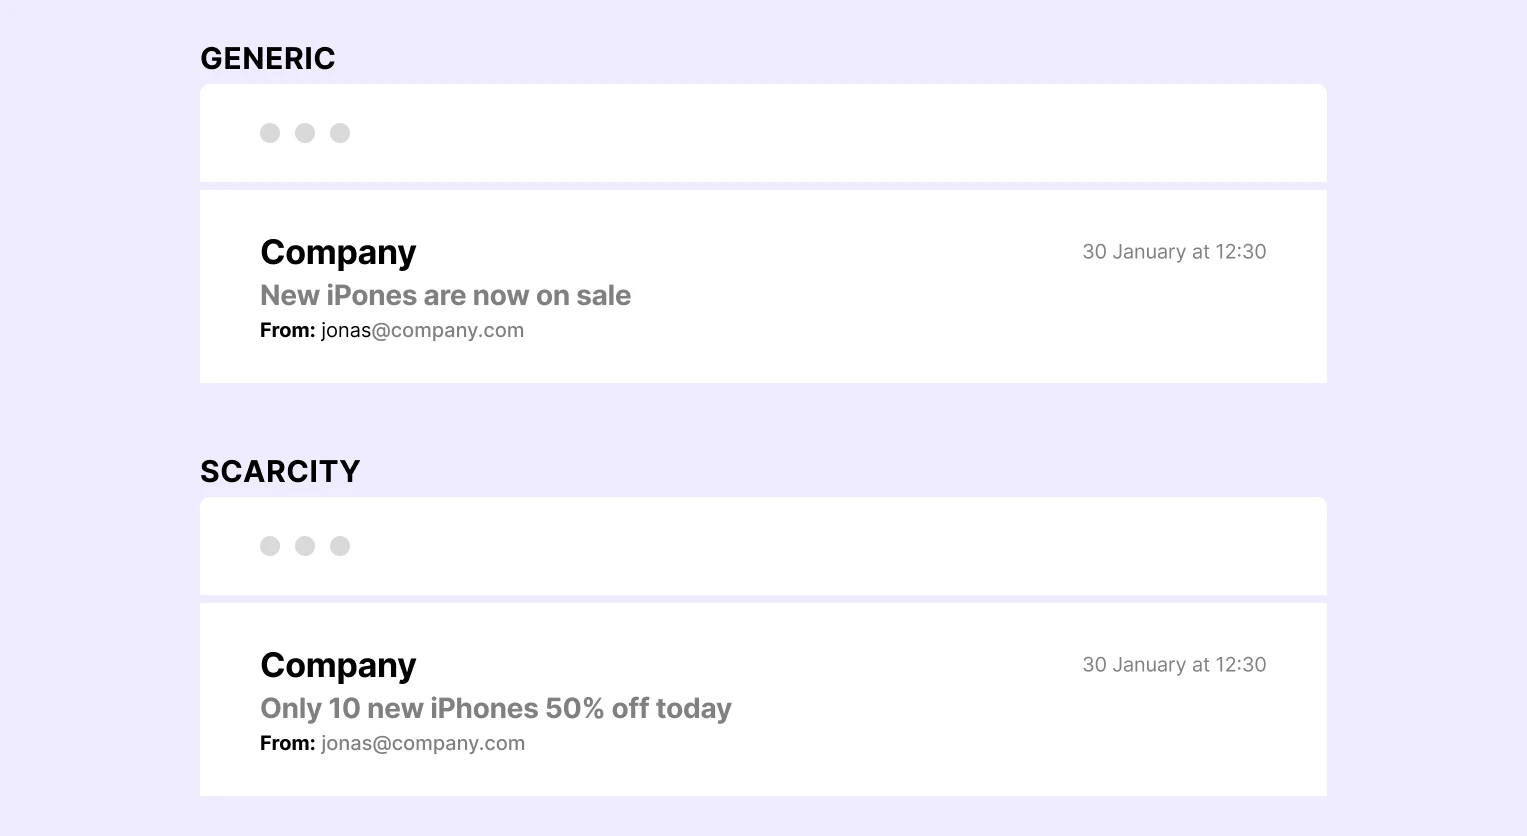1527x836 pixels.
Task: Click the Company sender name in the SCARCITY email
Action: point(338,666)
